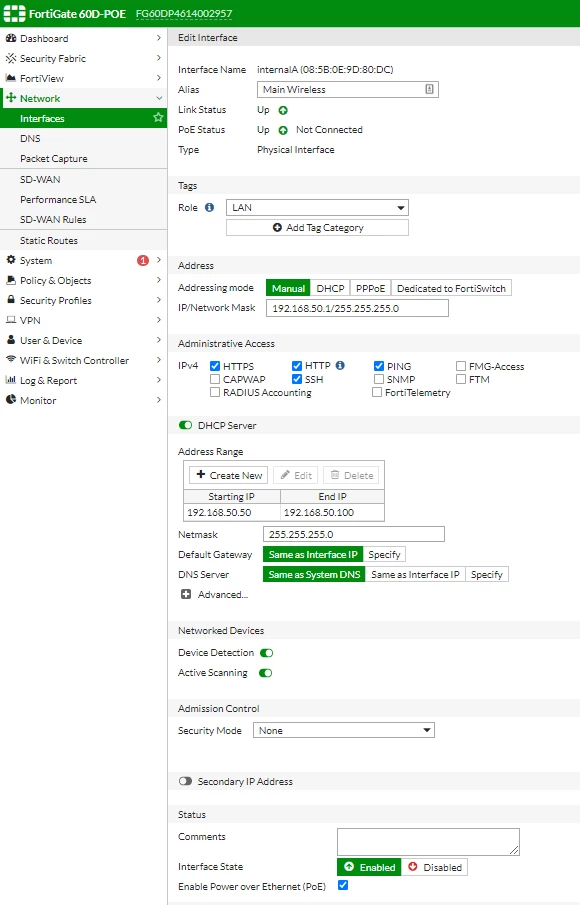Open the Security Mode dropdown
Screen dimensions: 580x905
click(x=344, y=730)
